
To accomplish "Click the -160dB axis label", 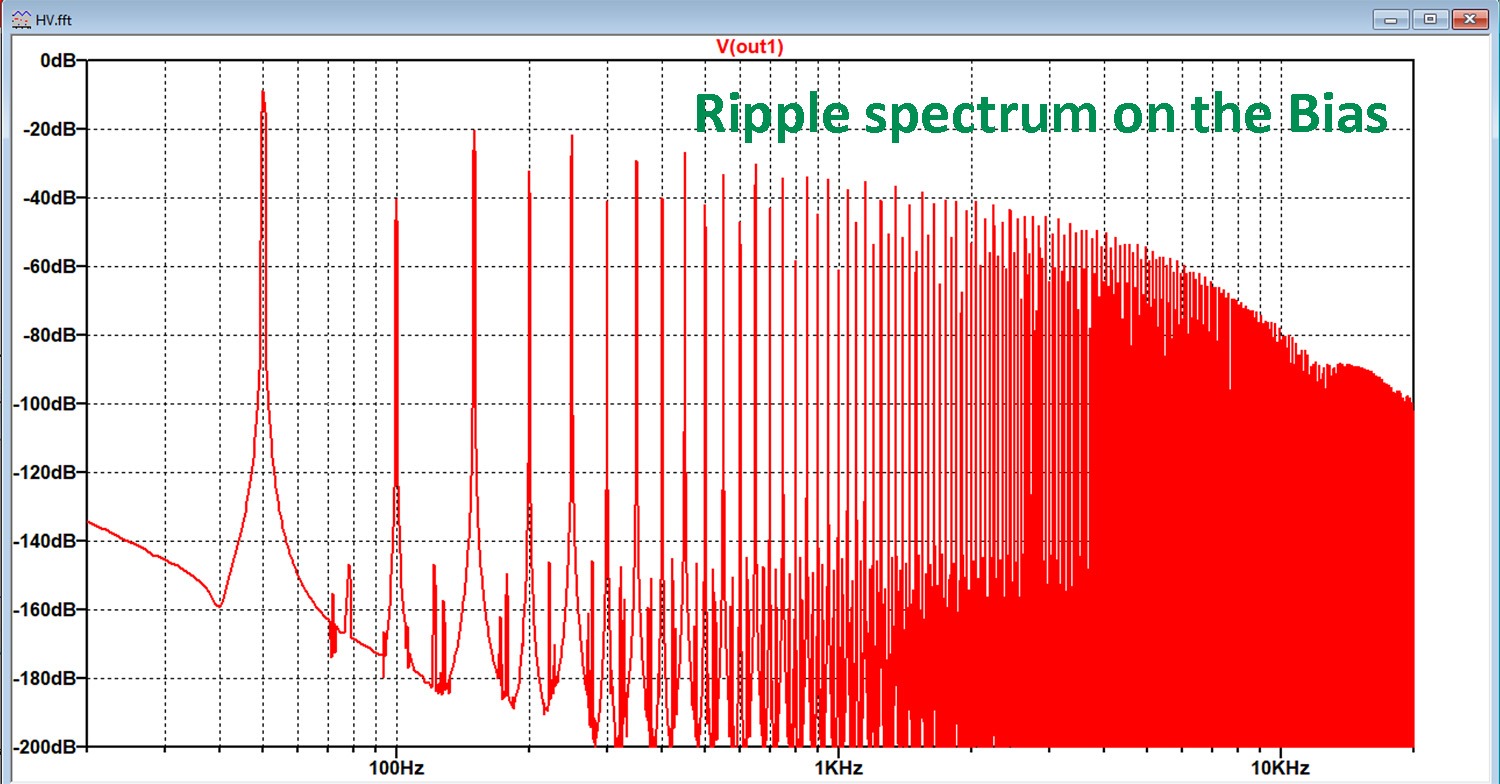I will point(43,609).
